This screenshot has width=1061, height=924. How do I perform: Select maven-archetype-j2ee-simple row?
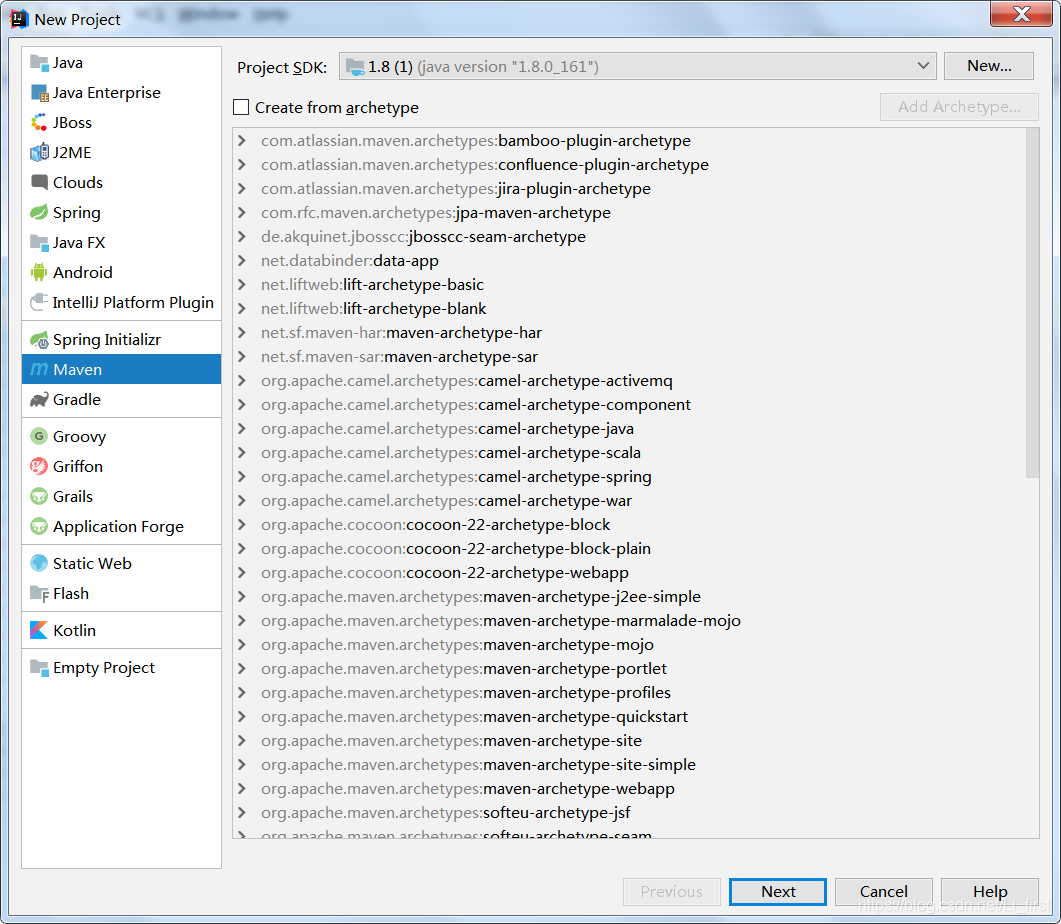click(x=629, y=597)
